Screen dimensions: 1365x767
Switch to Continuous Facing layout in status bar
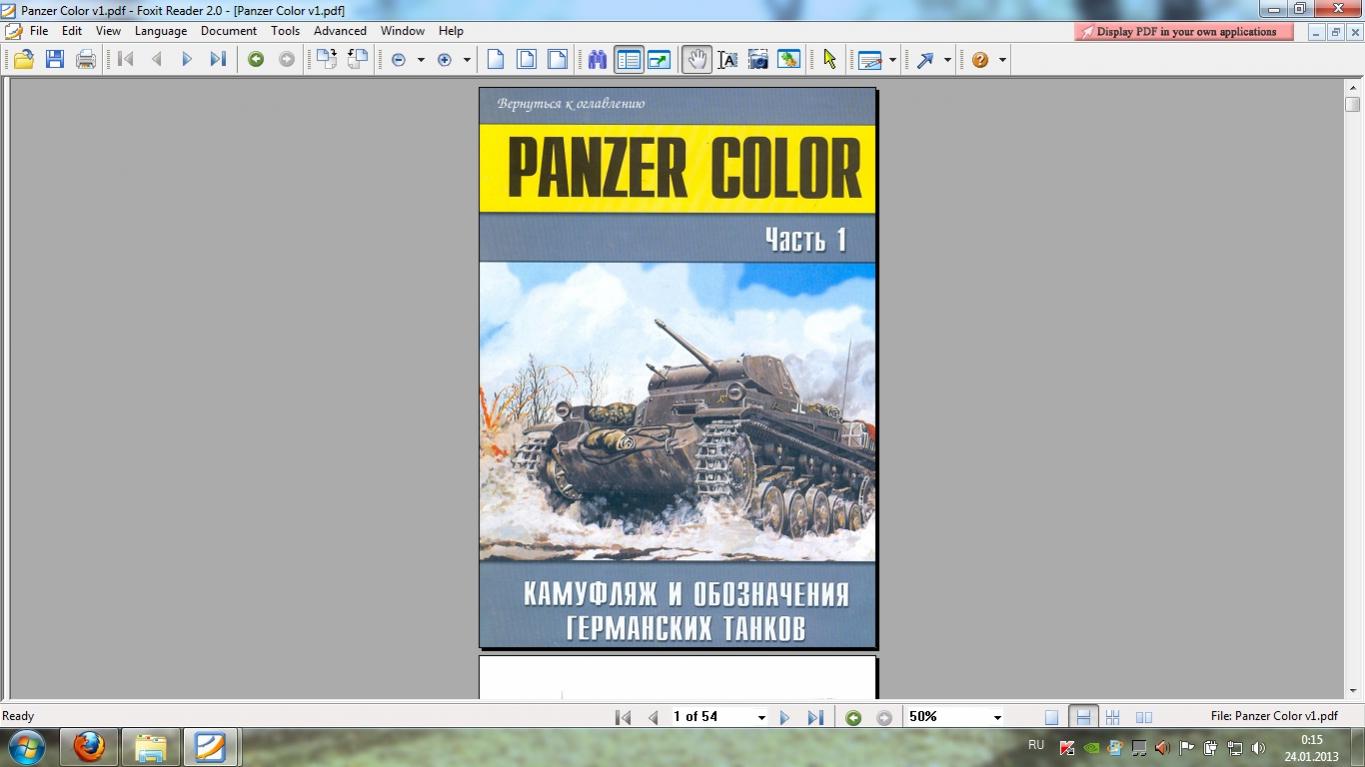1113,717
